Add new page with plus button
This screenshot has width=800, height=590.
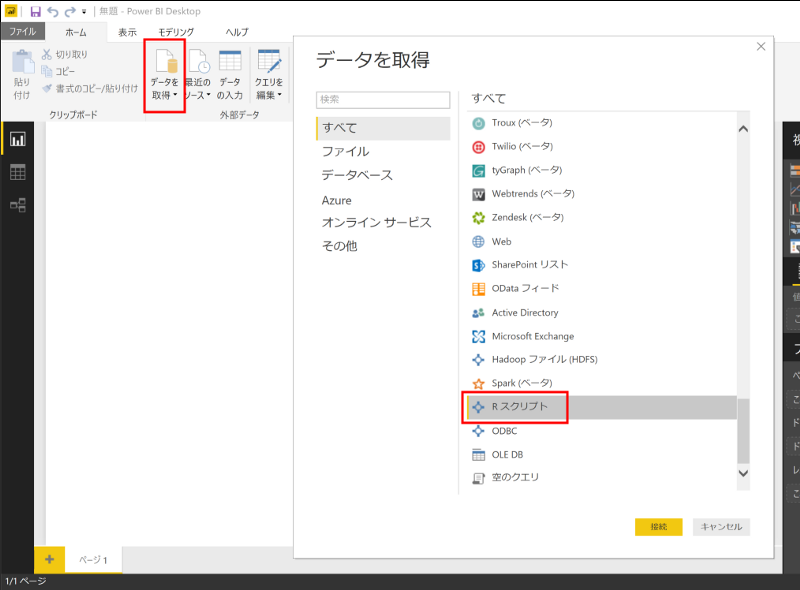click(x=49, y=559)
